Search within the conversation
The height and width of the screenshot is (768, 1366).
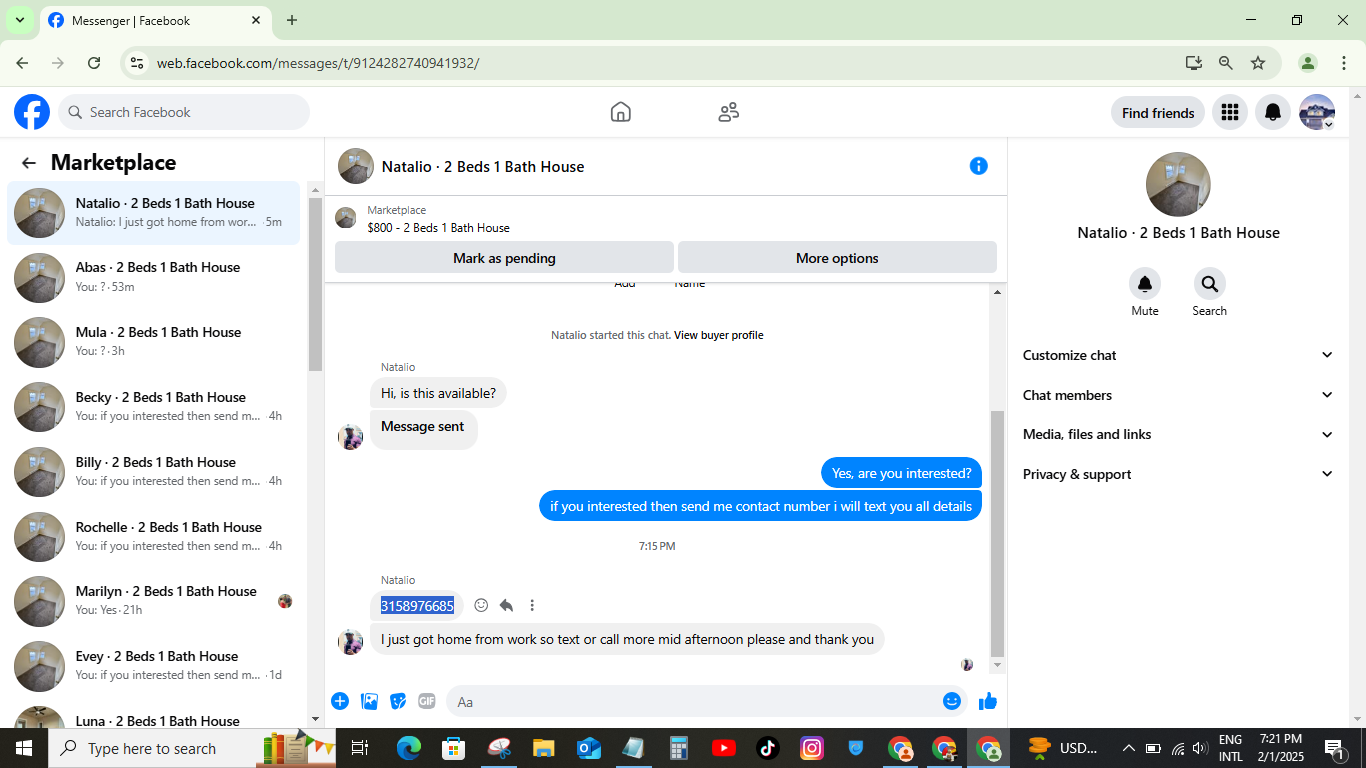1210,284
